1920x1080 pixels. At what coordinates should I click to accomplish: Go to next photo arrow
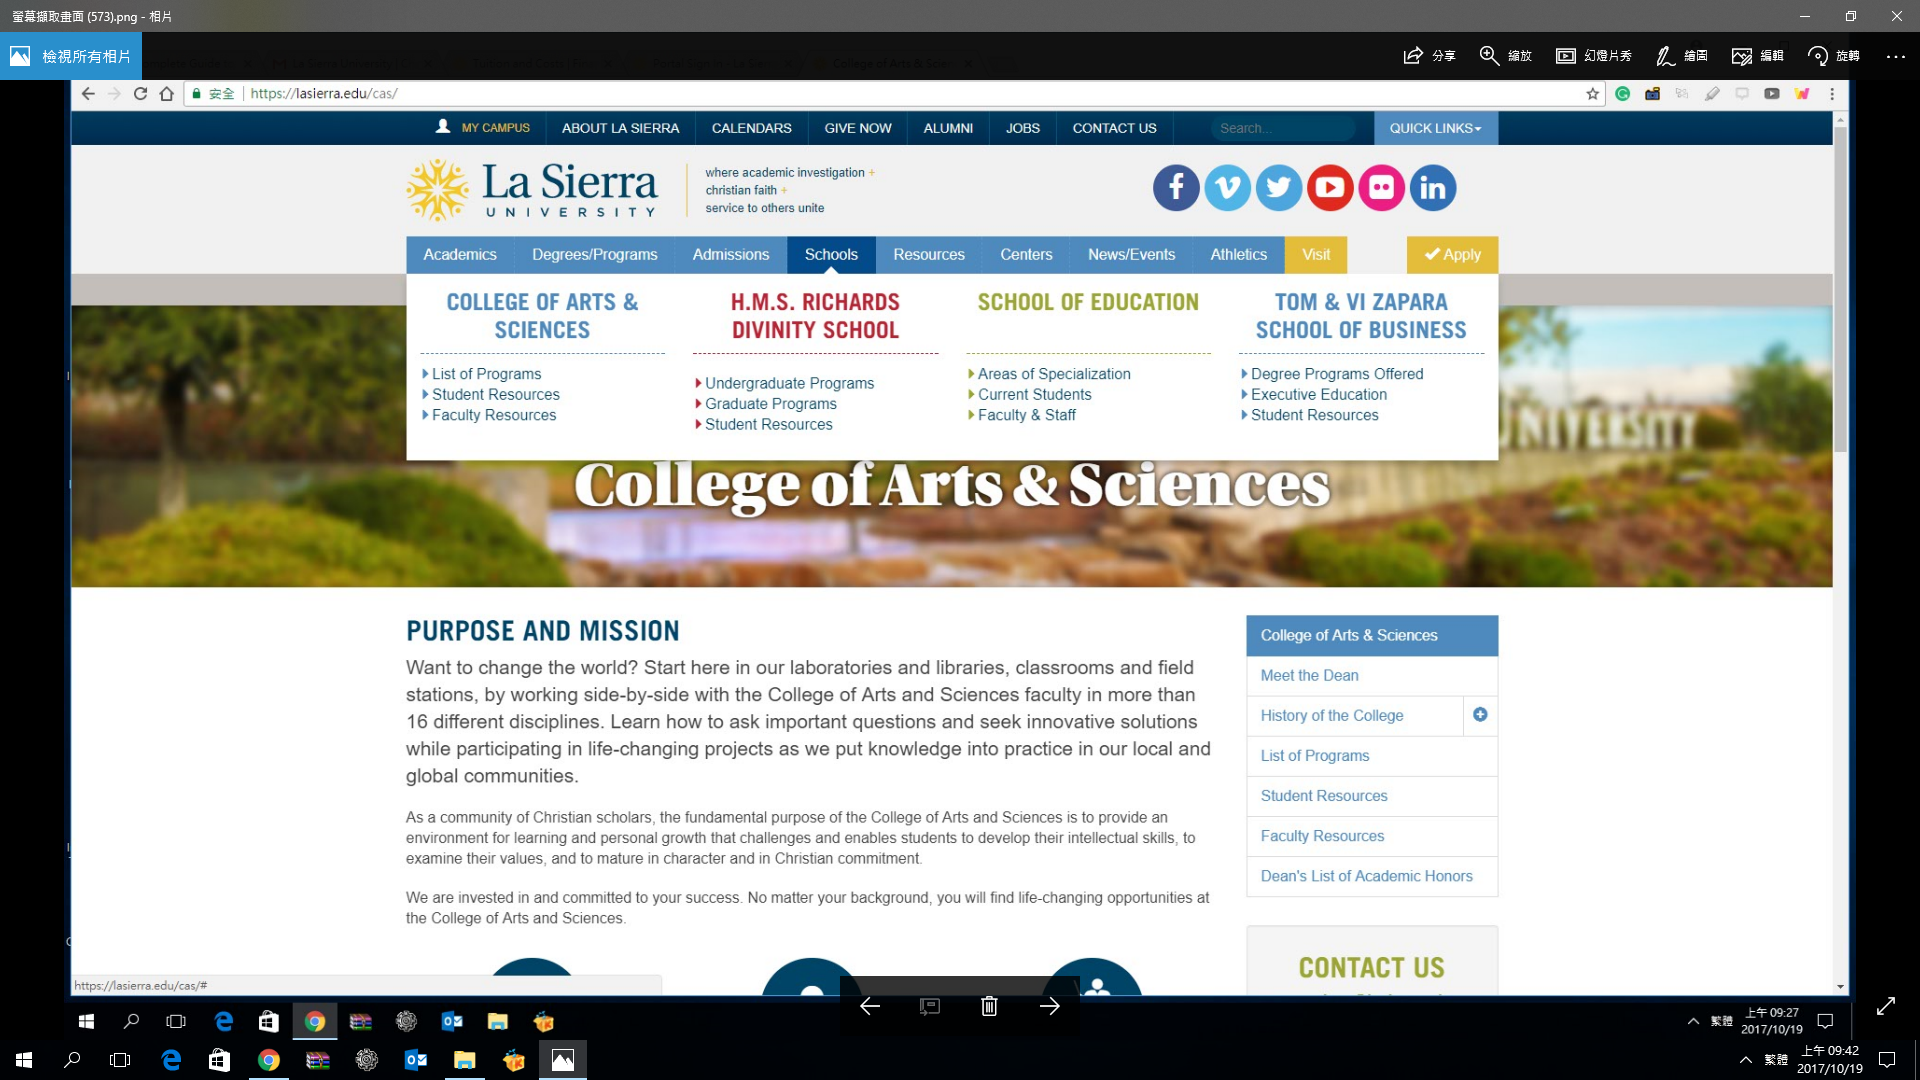(1049, 1006)
